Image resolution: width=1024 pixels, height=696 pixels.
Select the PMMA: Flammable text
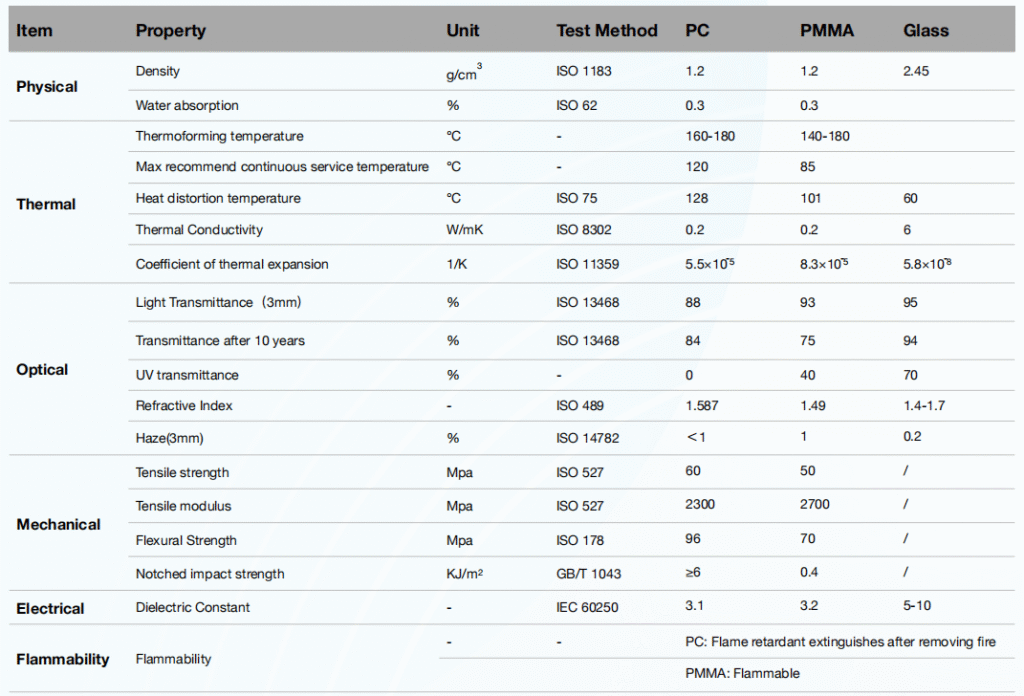(742, 674)
